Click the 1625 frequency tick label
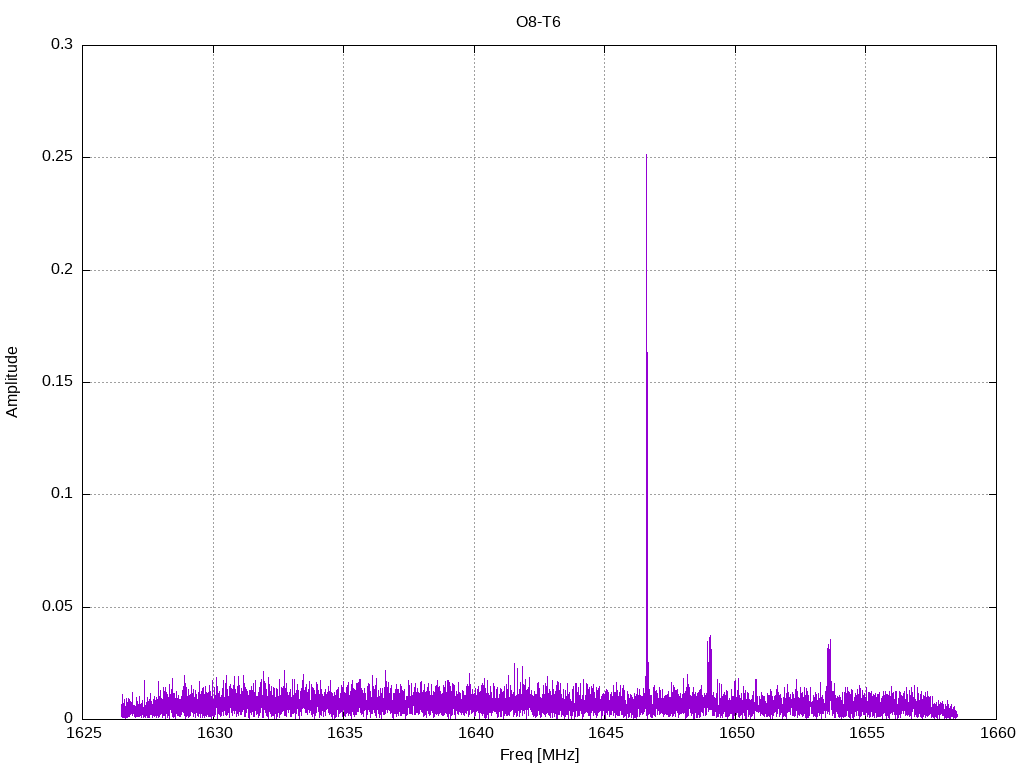This screenshot has width=1024, height=768. click(84, 733)
